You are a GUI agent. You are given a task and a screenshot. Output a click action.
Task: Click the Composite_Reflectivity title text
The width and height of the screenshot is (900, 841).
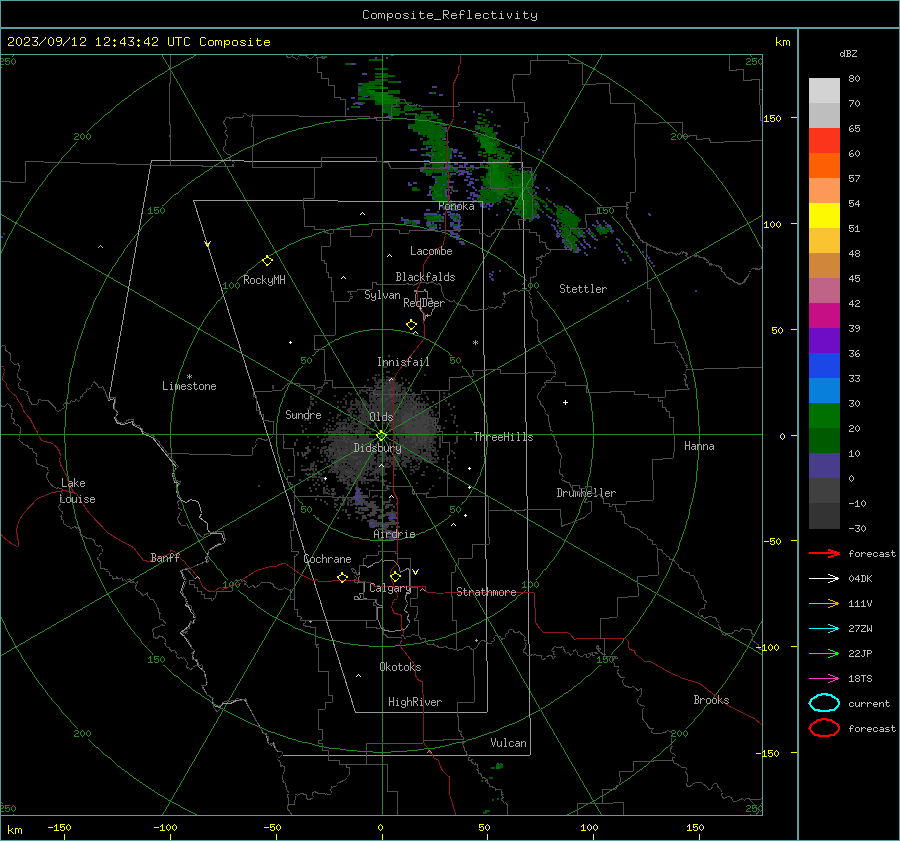pos(449,15)
